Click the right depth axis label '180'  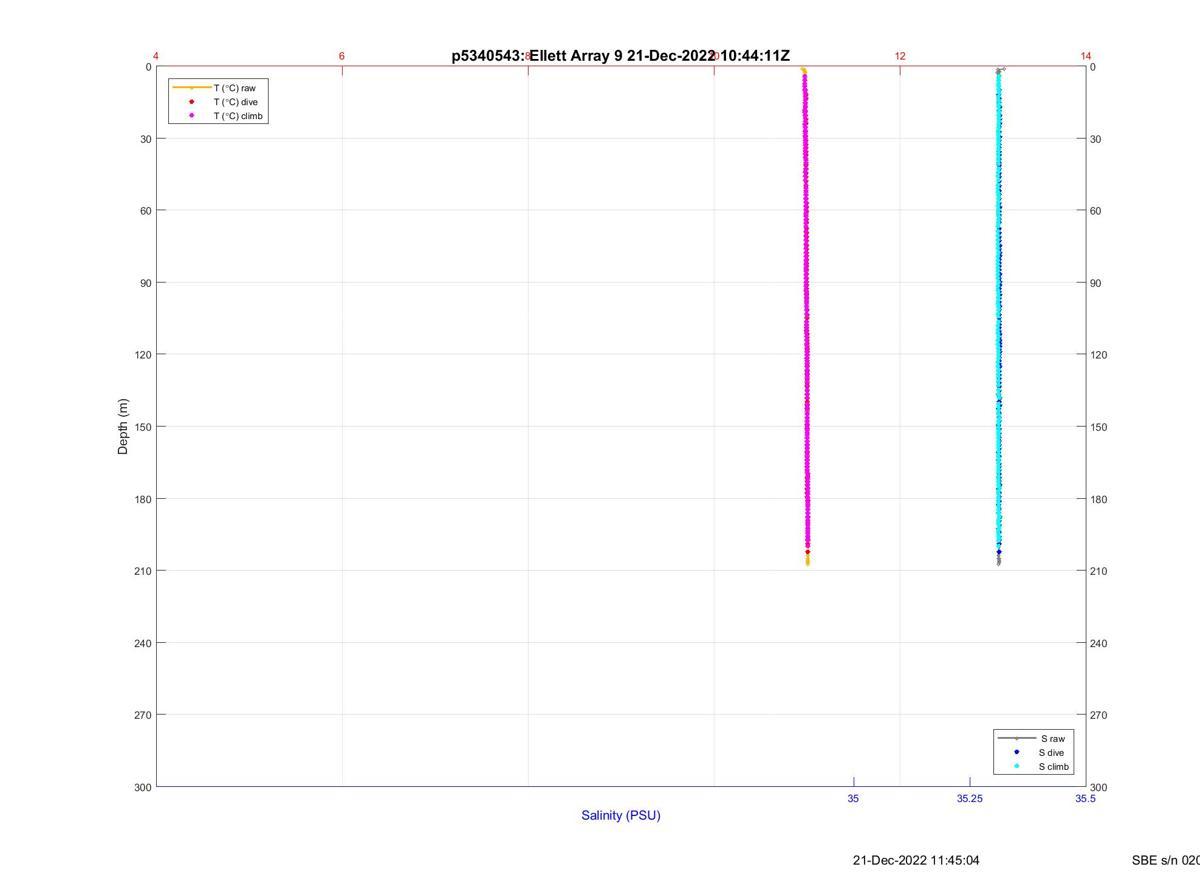[1099, 499]
